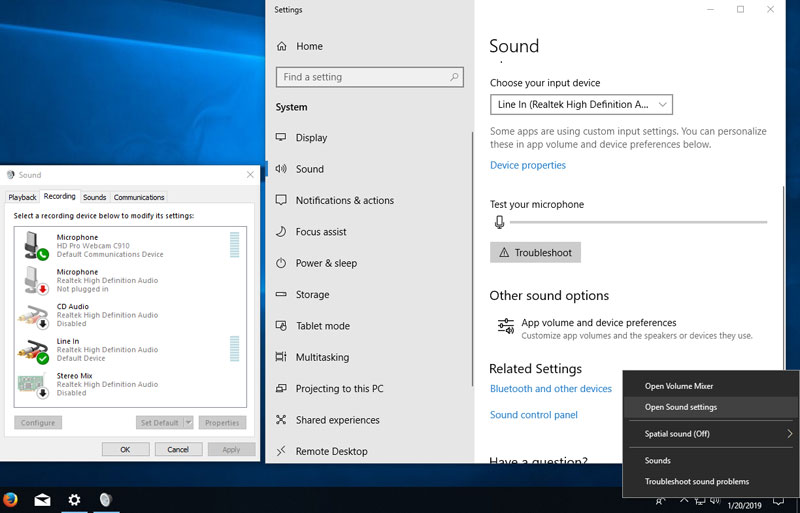
Task: Go to Settings Home via house icon
Action: click(x=282, y=46)
